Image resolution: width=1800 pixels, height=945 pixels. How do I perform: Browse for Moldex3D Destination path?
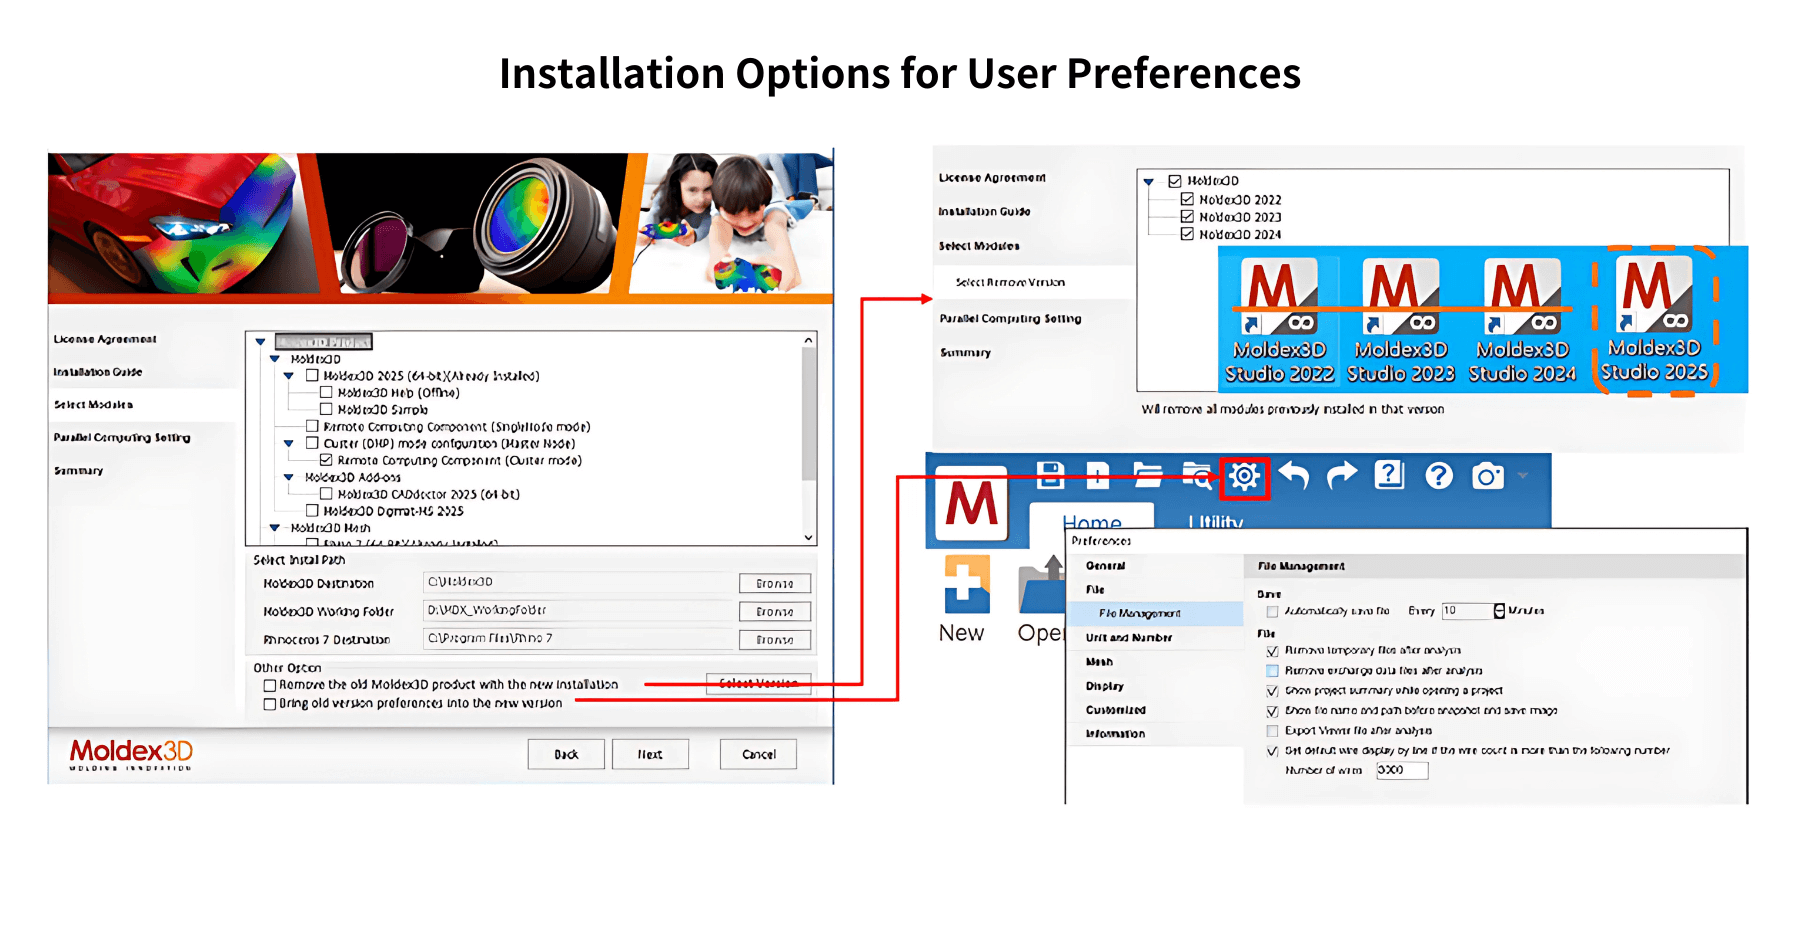(775, 583)
